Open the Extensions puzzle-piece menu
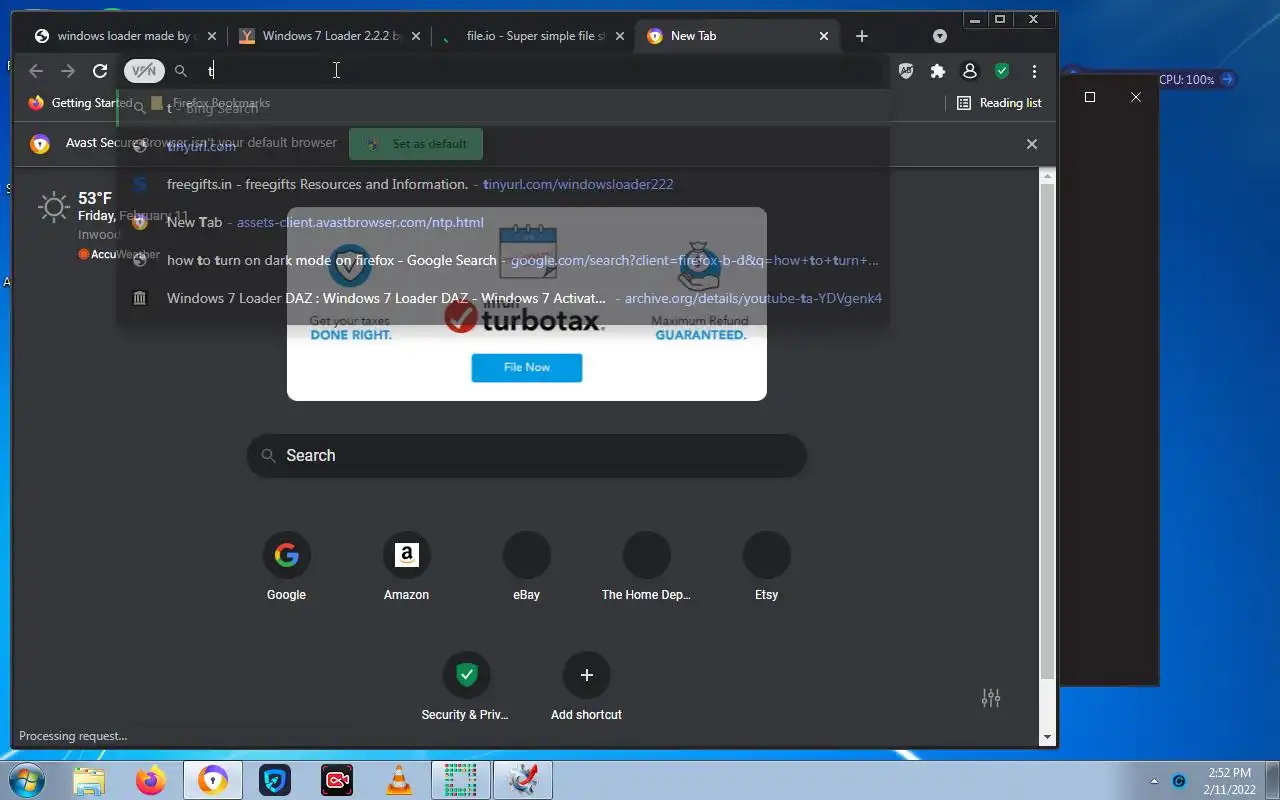This screenshot has width=1280, height=800. (938, 71)
